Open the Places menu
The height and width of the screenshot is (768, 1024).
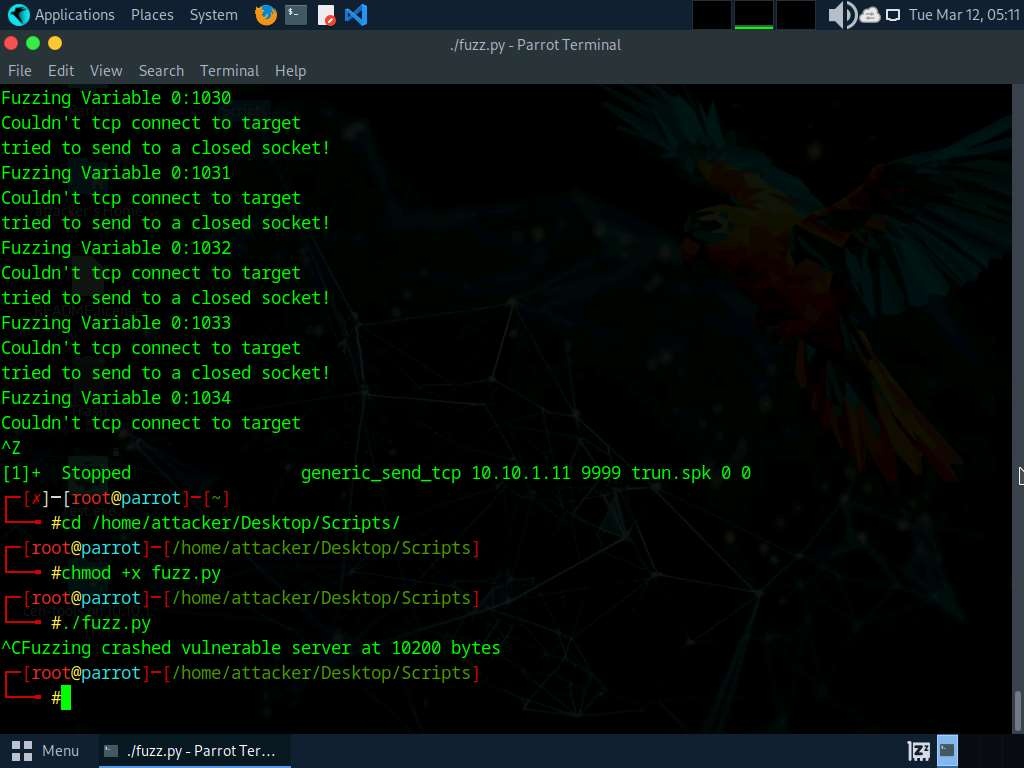[x=152, y=15]
